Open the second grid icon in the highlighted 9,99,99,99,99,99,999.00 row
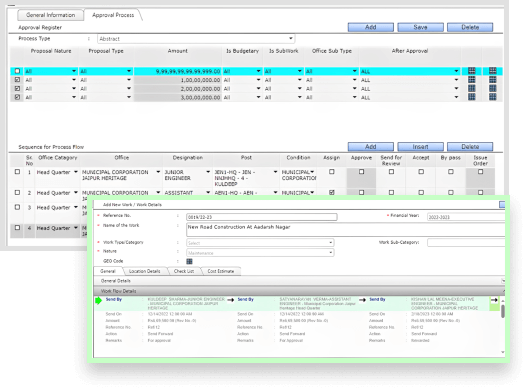529x392 pixels. point(493,71)
